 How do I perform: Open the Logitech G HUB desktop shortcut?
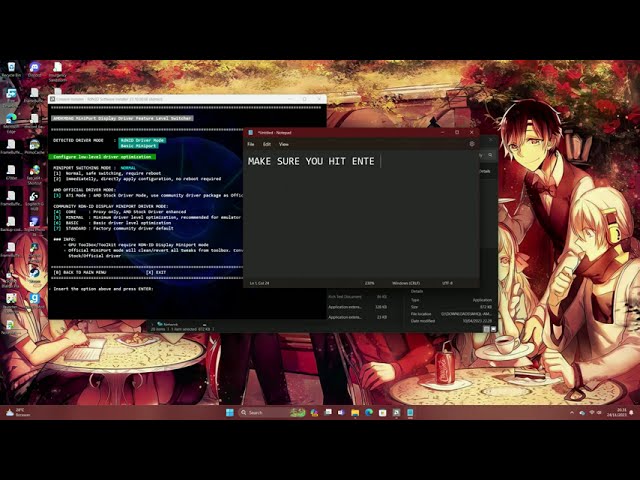point(34,200)
